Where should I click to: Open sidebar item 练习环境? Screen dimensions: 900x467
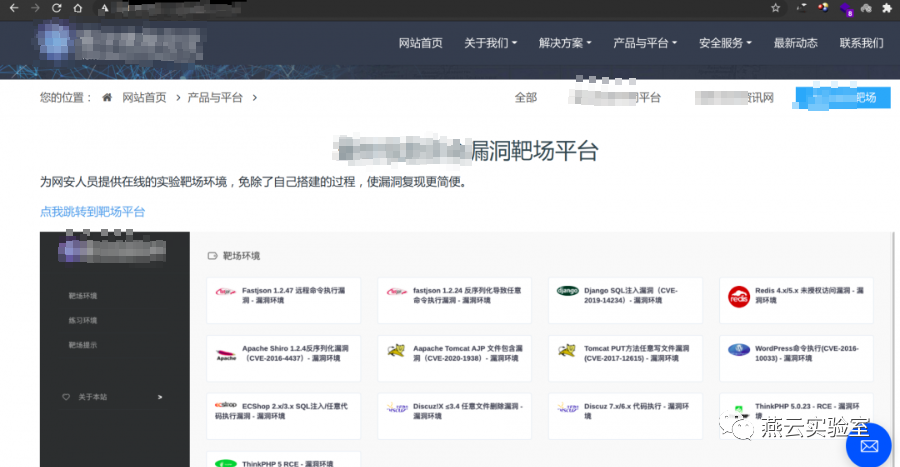pyautogui.click(x=83, y=321)
